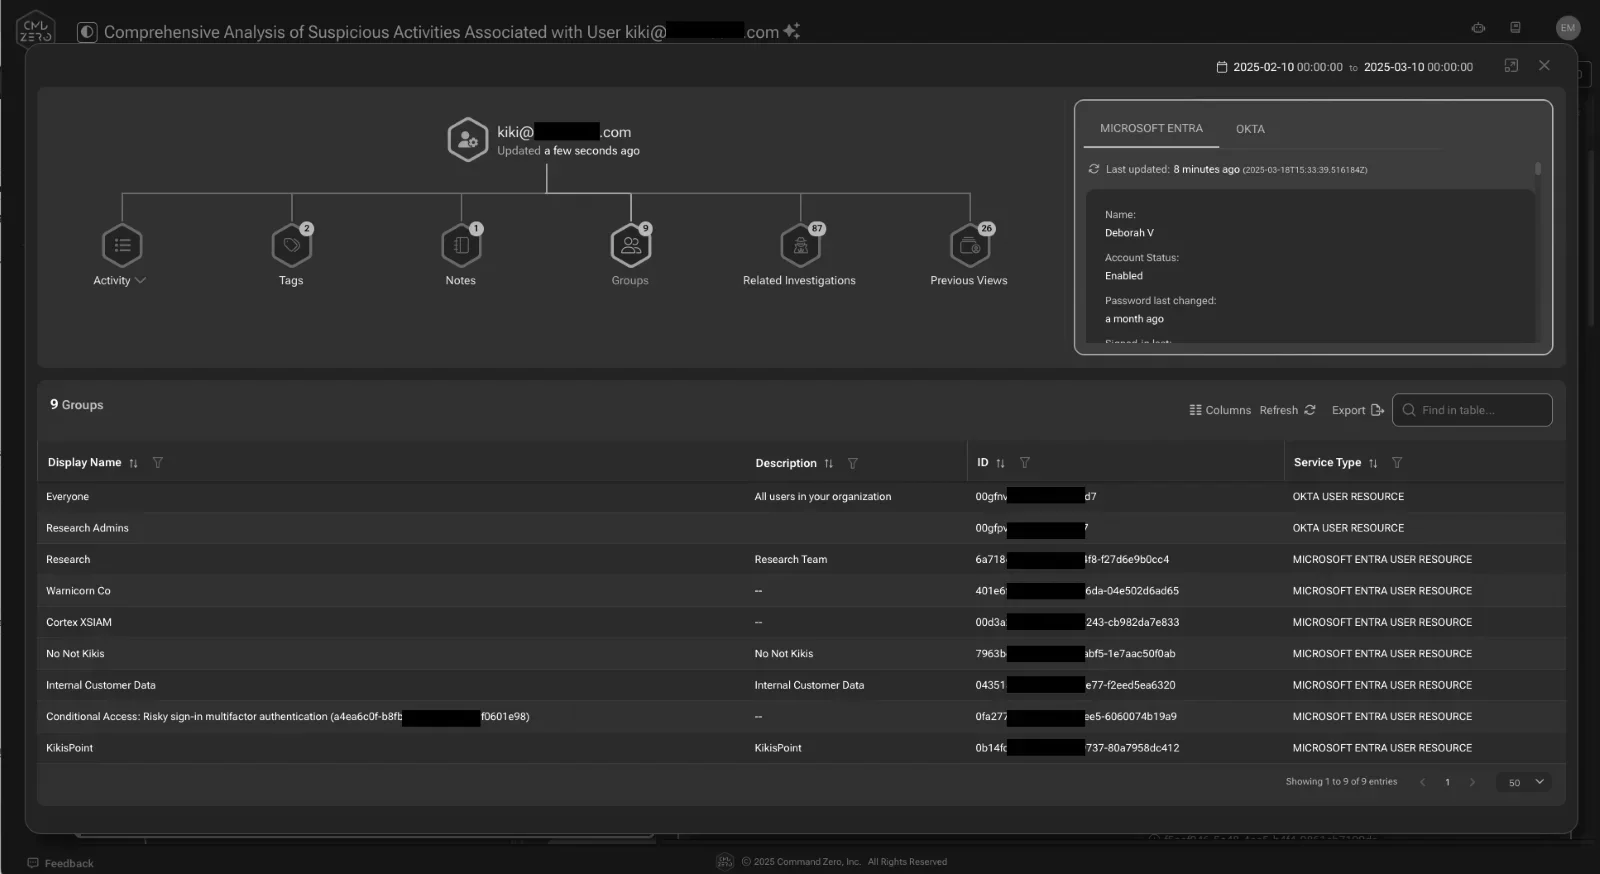
Task: Click the end date 2025-03-10 00:00:00
Action: pyautogui.click(x=1418, y=67)
